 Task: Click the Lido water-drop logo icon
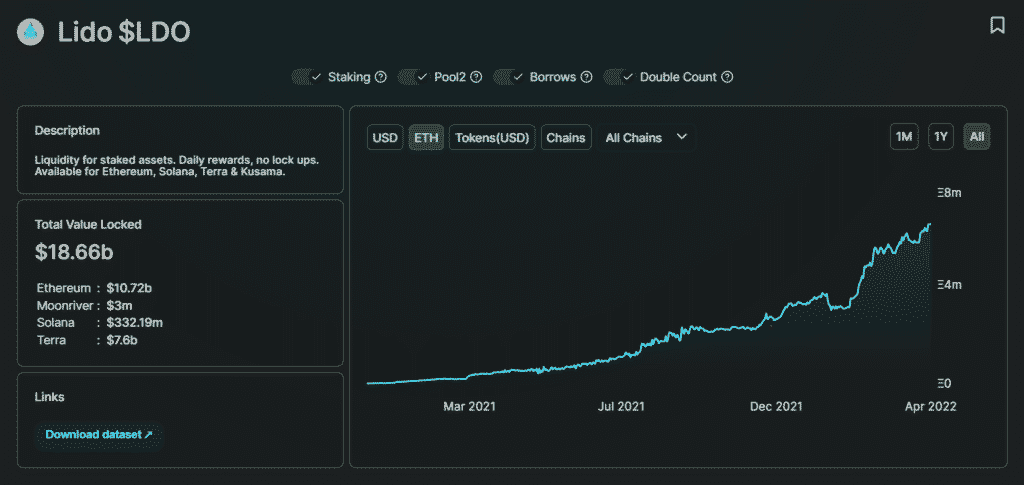[30, 32]
